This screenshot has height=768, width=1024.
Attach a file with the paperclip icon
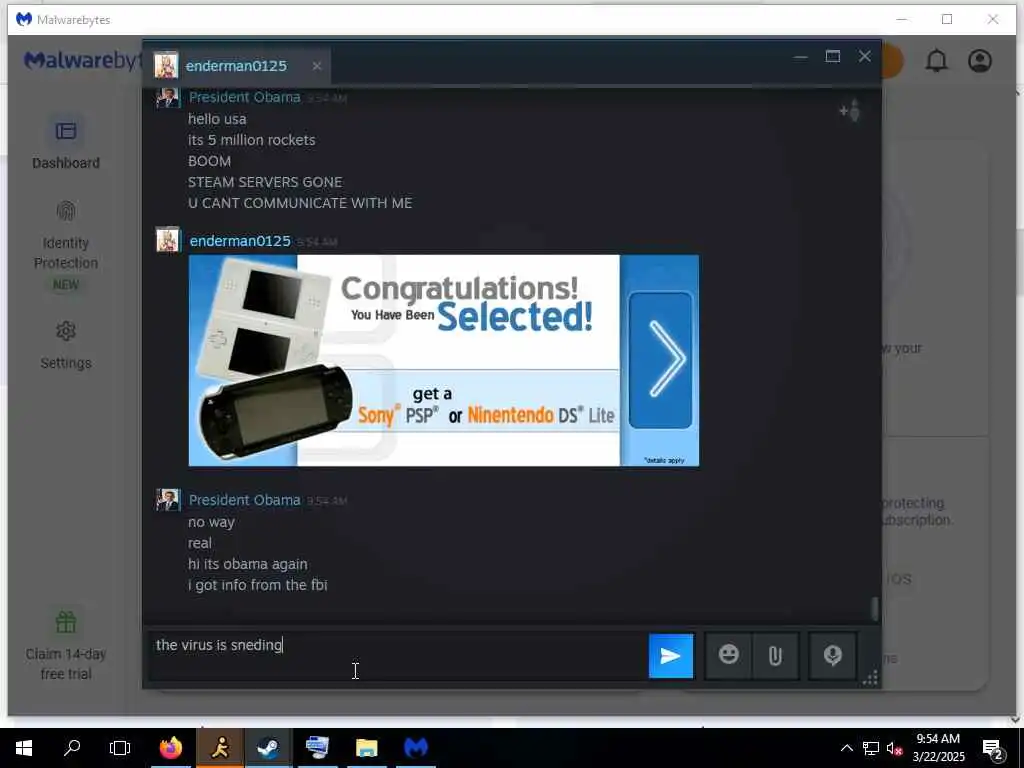(x=775, y=655)
